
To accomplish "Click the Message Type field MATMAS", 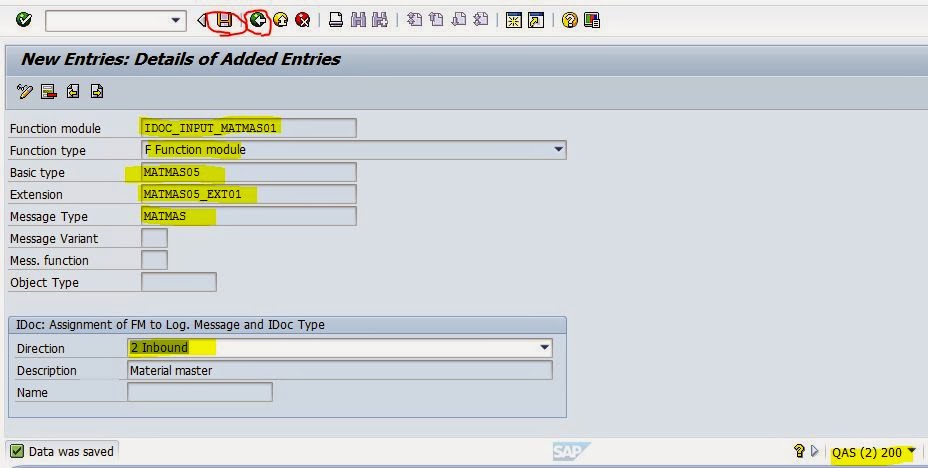I will pyautogui.click(x=249, y=216).
